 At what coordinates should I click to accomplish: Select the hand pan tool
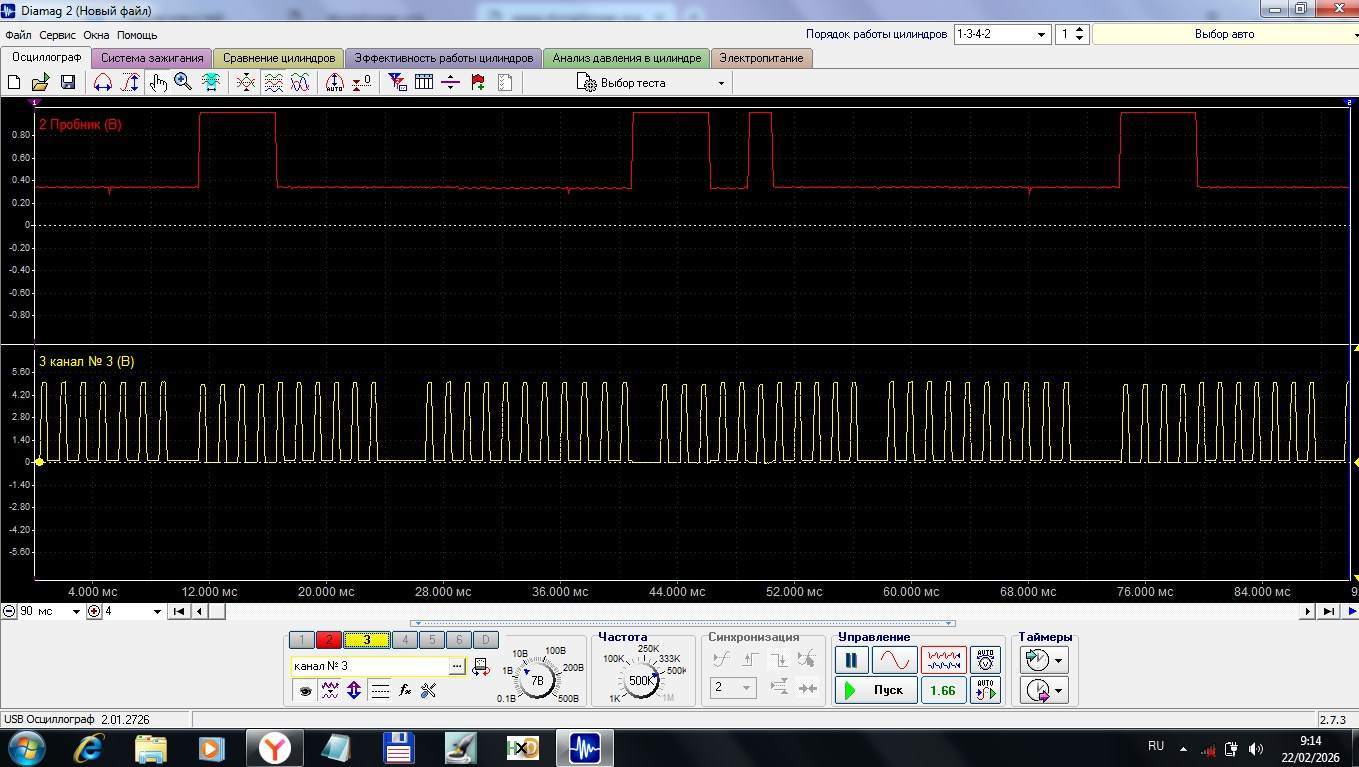pyautogui.click(x=158, y=83)
